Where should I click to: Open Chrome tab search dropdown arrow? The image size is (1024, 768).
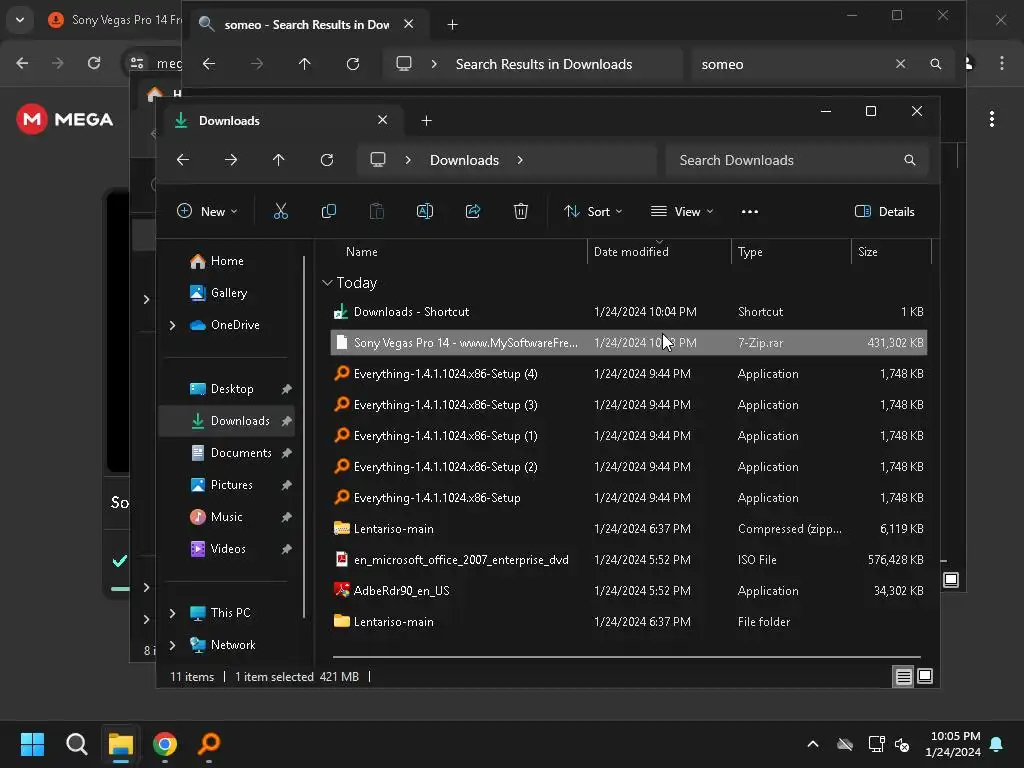pos(20,20)
